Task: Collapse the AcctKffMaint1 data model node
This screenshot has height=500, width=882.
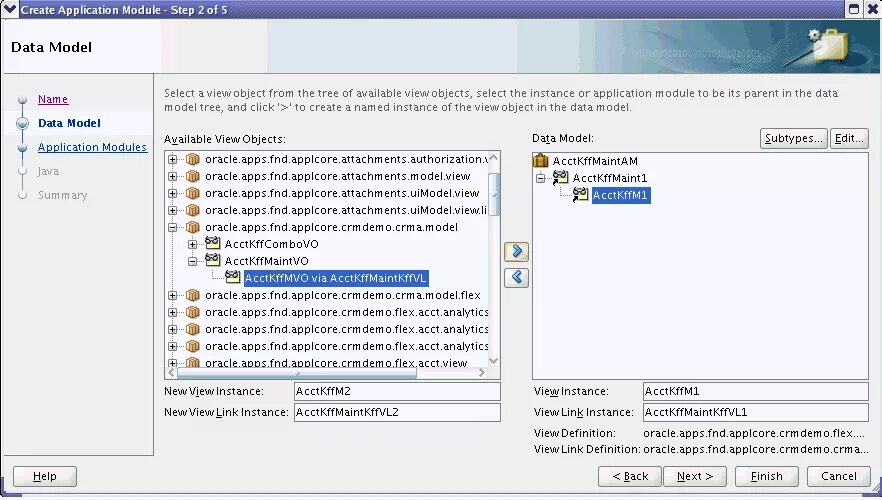Action: pos(541,178)
